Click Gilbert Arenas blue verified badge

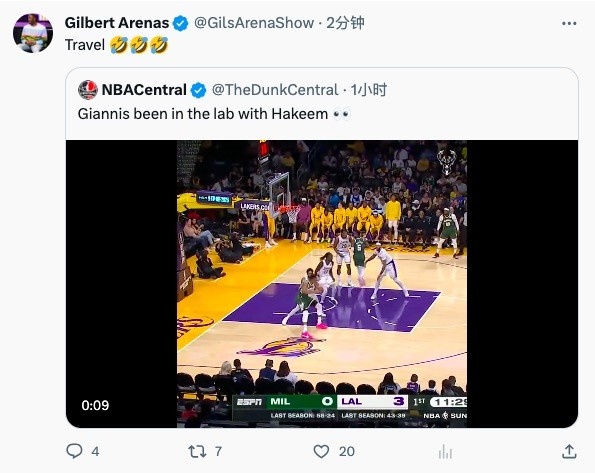pyautogui.click(x=181, y=24)
